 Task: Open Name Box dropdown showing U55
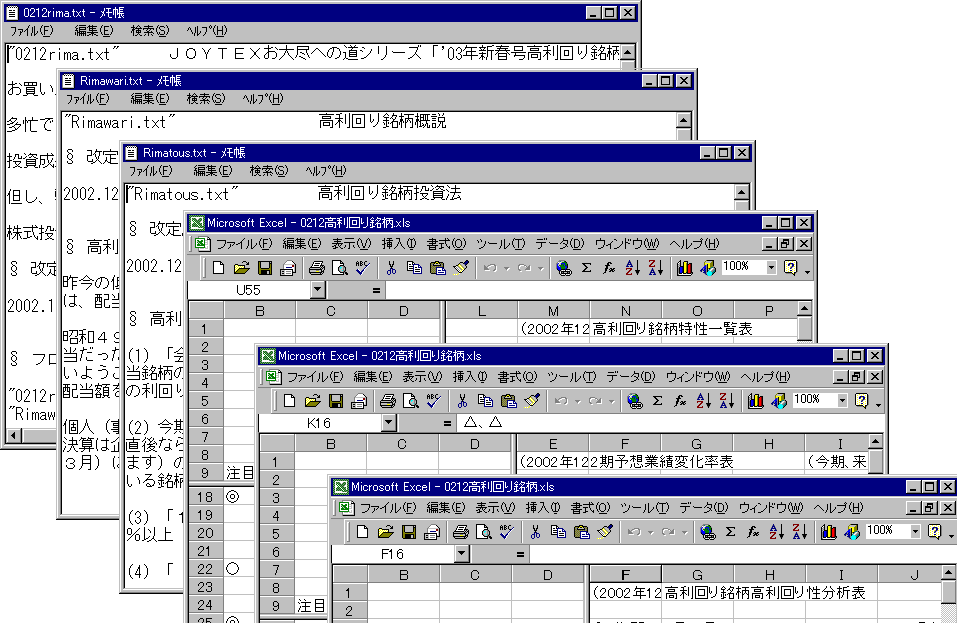point(317,290)
